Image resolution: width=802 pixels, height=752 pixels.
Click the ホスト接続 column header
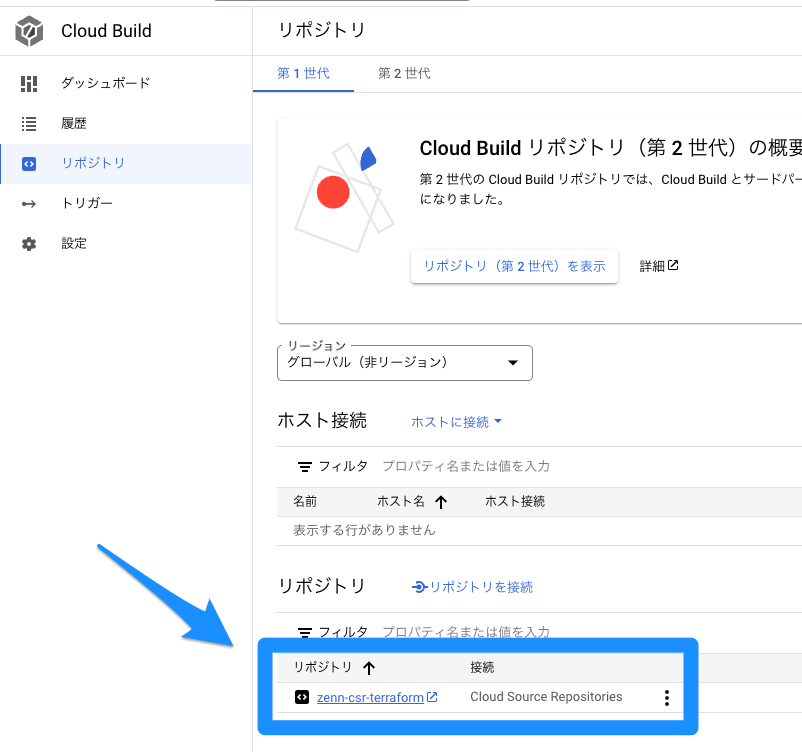pyautogui.click(x=515, y=502)
